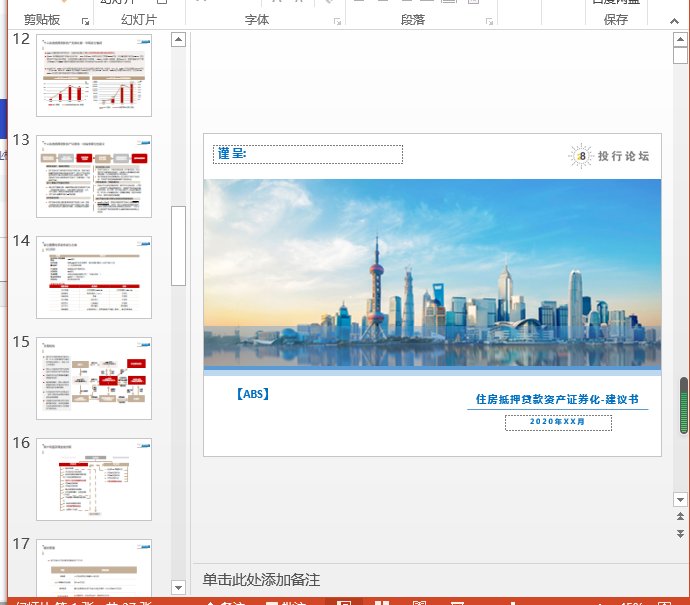Select the main editor vertical scrollbar thumb
690x605 pixels.
point(684,406)
